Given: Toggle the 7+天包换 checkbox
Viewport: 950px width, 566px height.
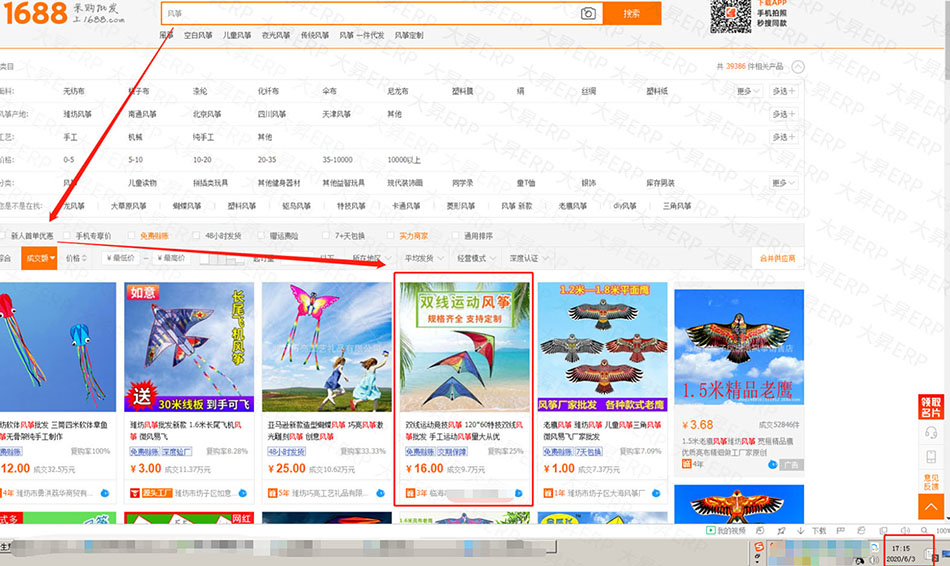Looking at the screenshot, I should point(325,236).
